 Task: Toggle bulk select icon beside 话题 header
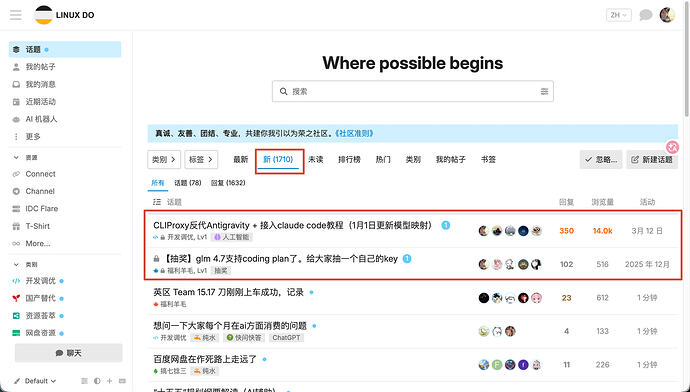pos(157,202)
